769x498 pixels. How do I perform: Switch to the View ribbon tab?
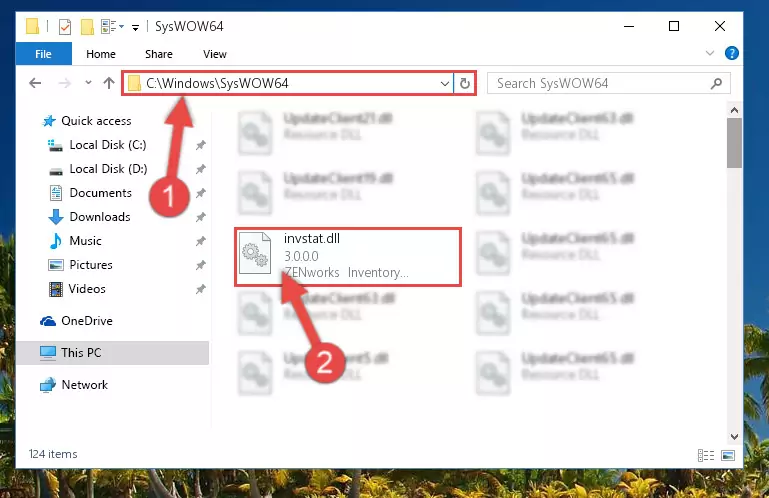coord(215,54)
